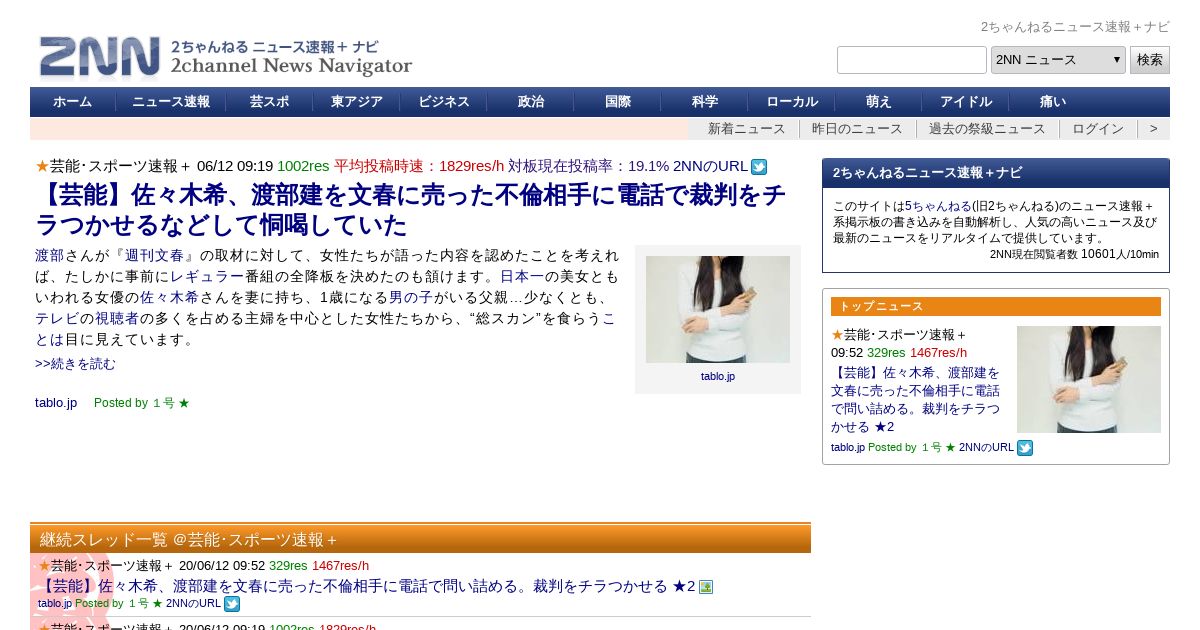
Task: Click 男の子 link in article text
Action: [411, 297]
